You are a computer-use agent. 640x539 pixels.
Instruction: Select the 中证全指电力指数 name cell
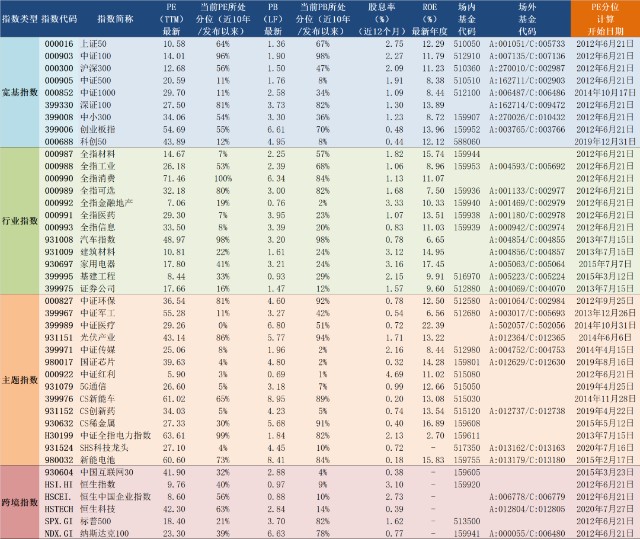116,435
